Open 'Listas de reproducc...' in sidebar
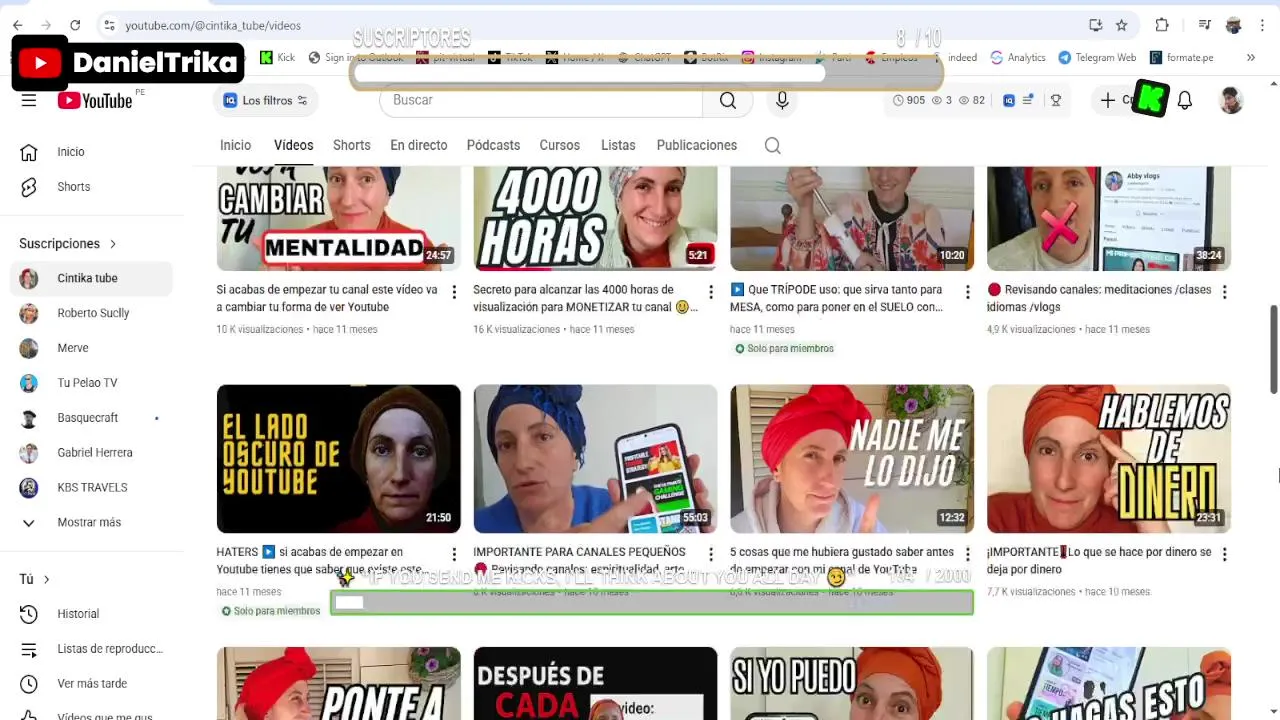This screenshot has width=1280, height=720. 90,649
